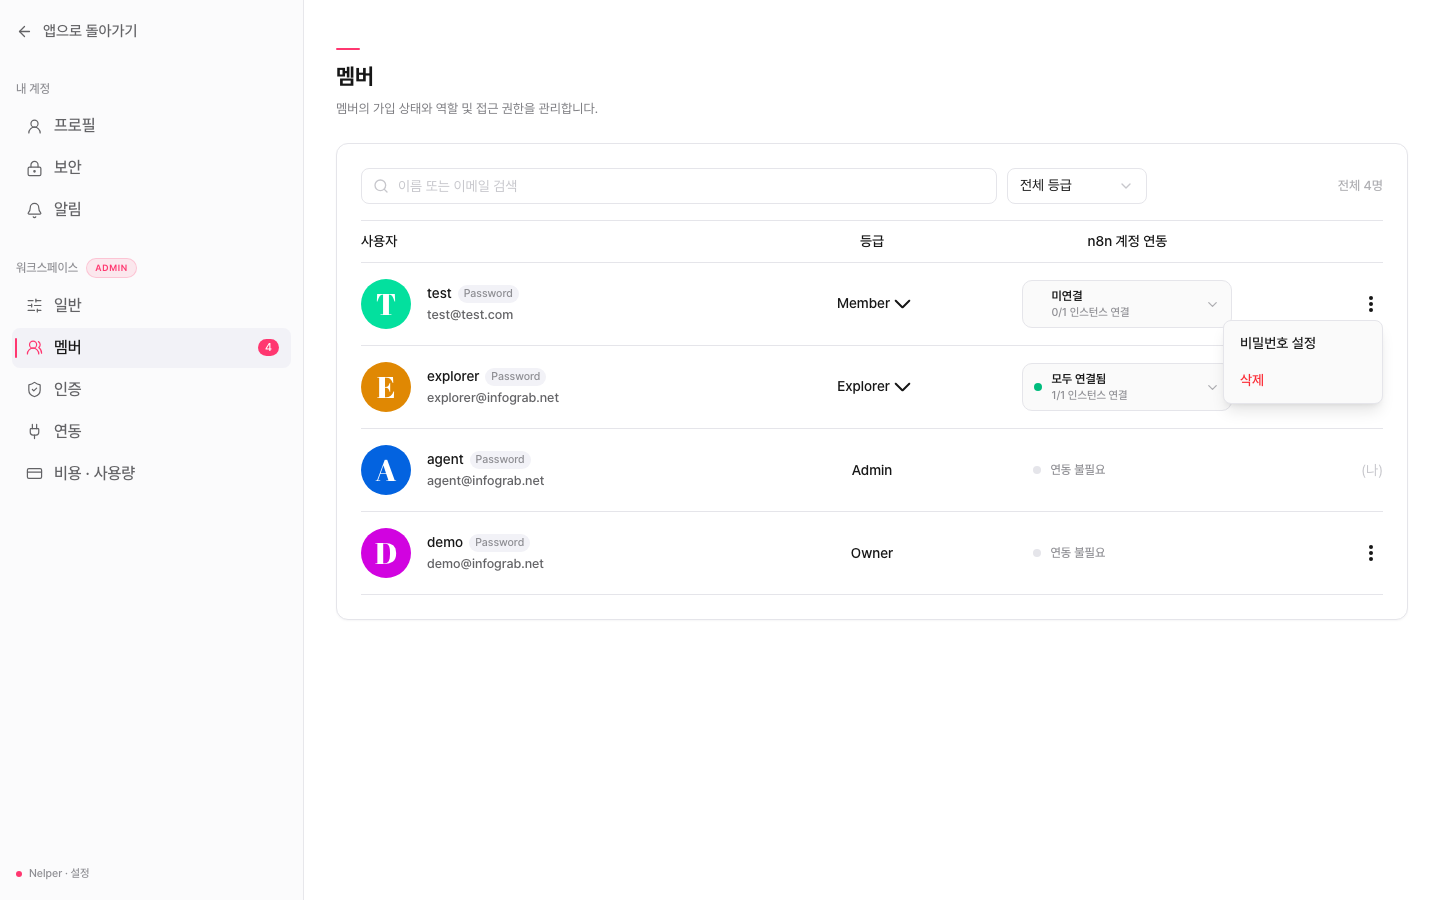Viewport: 1440px width, 900px height.
Task: Open the 프로필 page
Action: [x=151, y=126]
